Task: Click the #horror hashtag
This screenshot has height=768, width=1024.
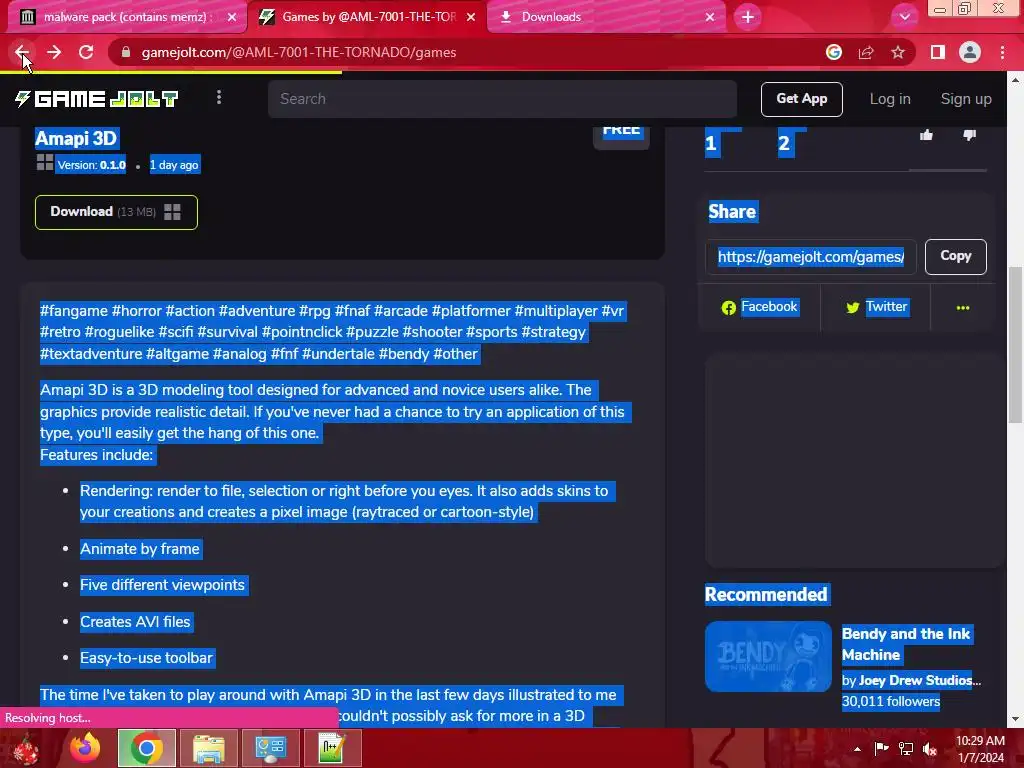Action: (x=136, y=311)
